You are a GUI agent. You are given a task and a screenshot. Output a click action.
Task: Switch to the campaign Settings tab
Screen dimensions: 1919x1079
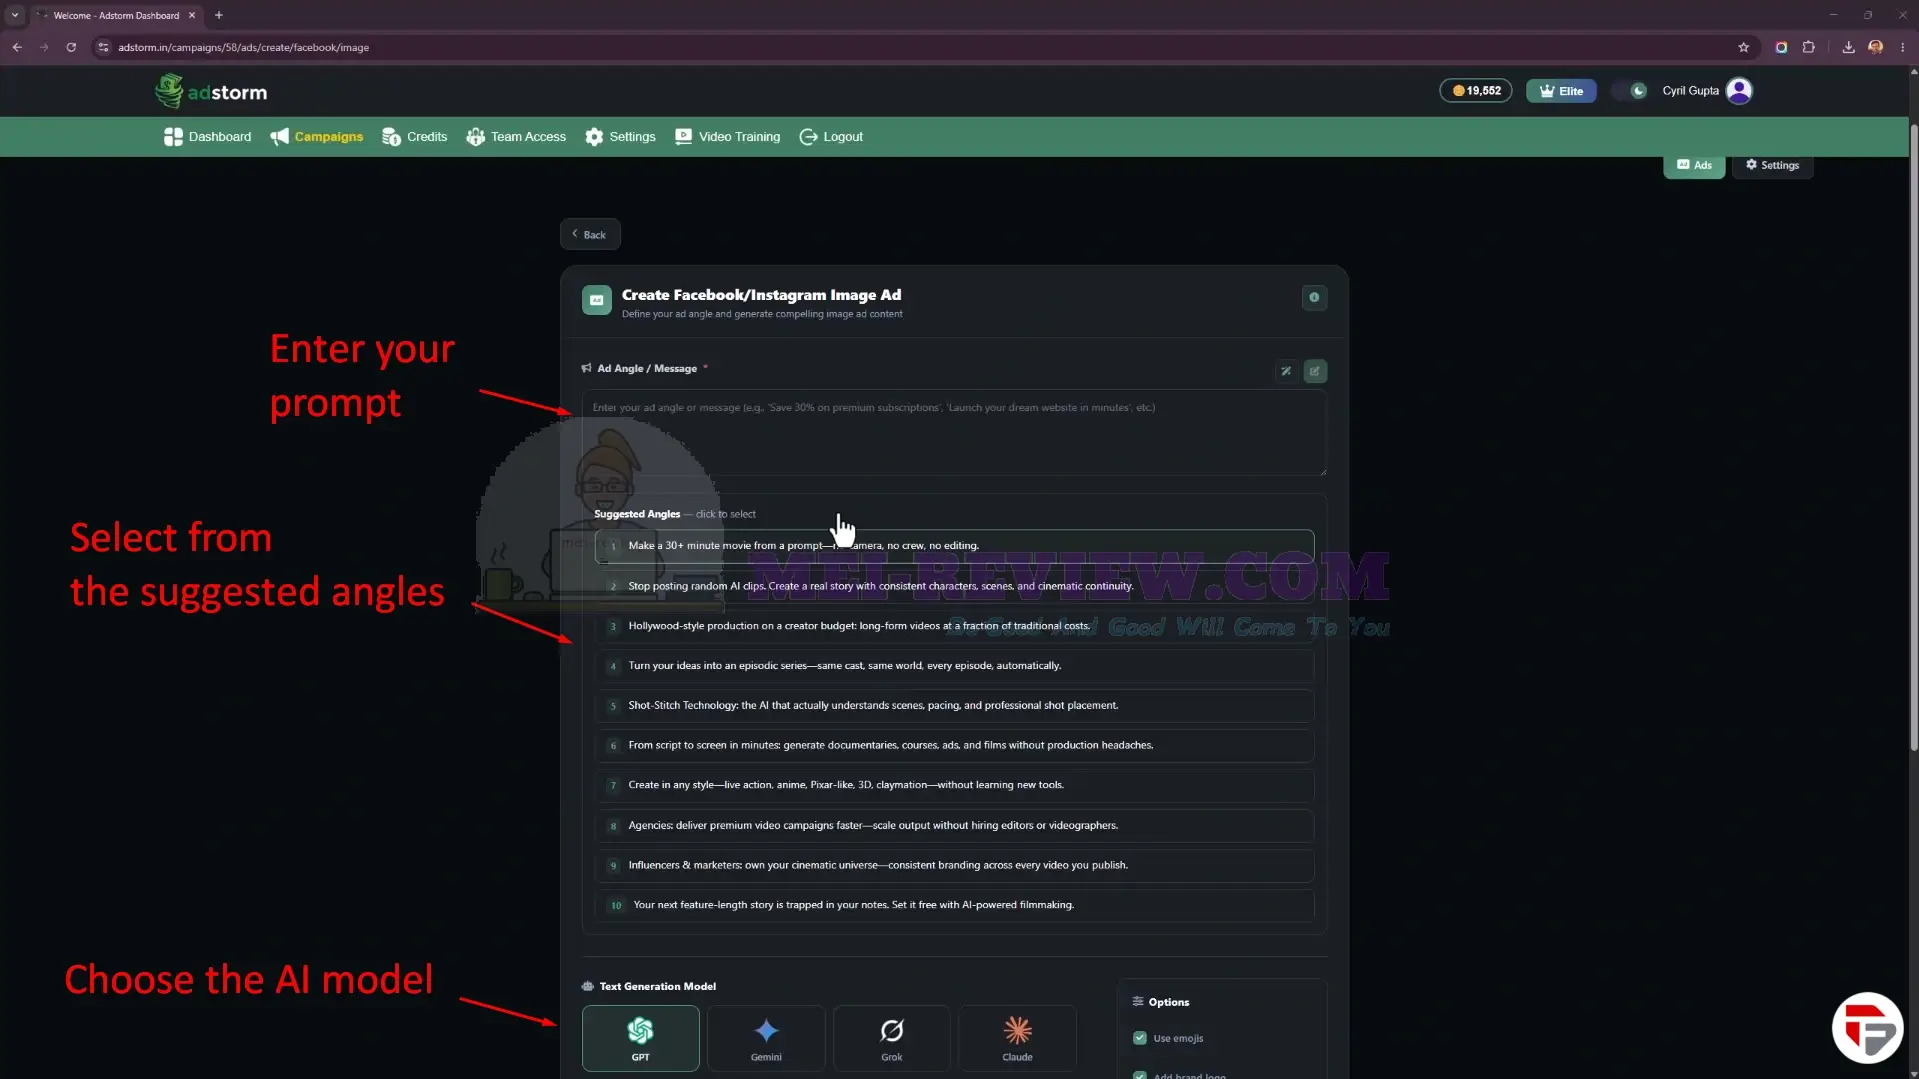pos(1772,165)
